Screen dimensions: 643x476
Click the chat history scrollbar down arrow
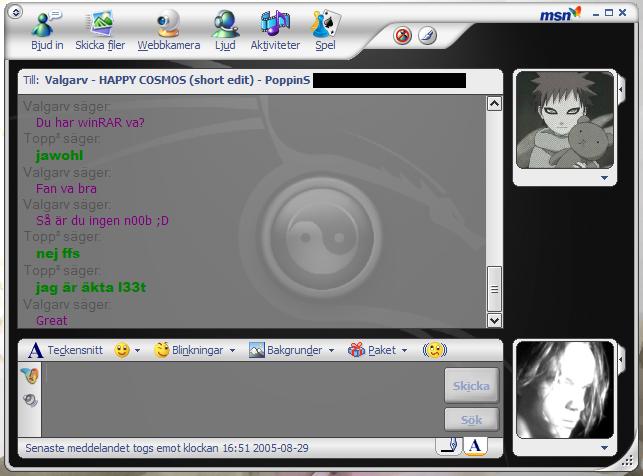tap(494, 320)
